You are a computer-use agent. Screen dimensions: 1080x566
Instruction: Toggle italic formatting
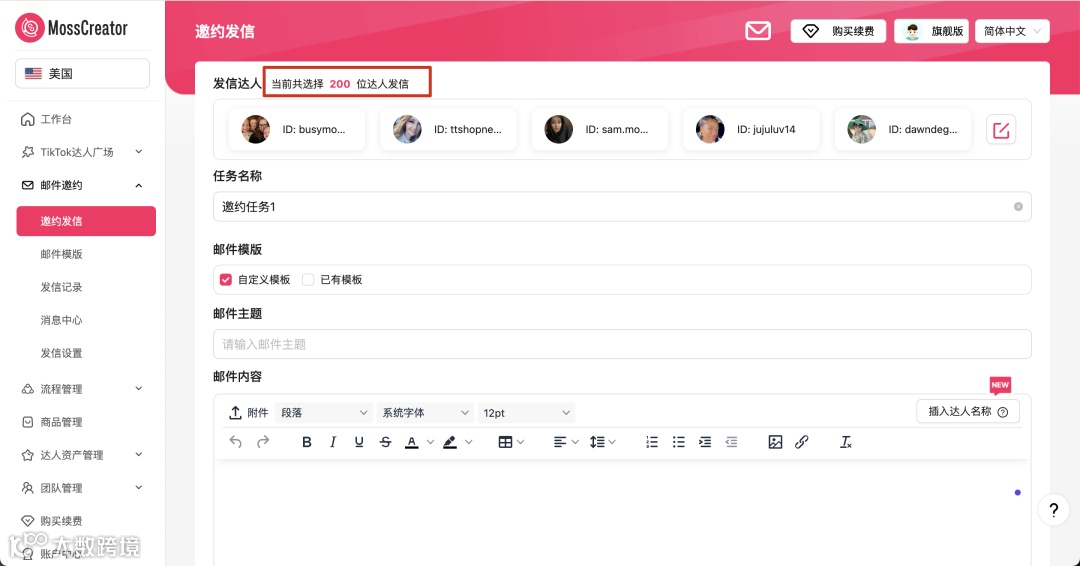[333, 442]
